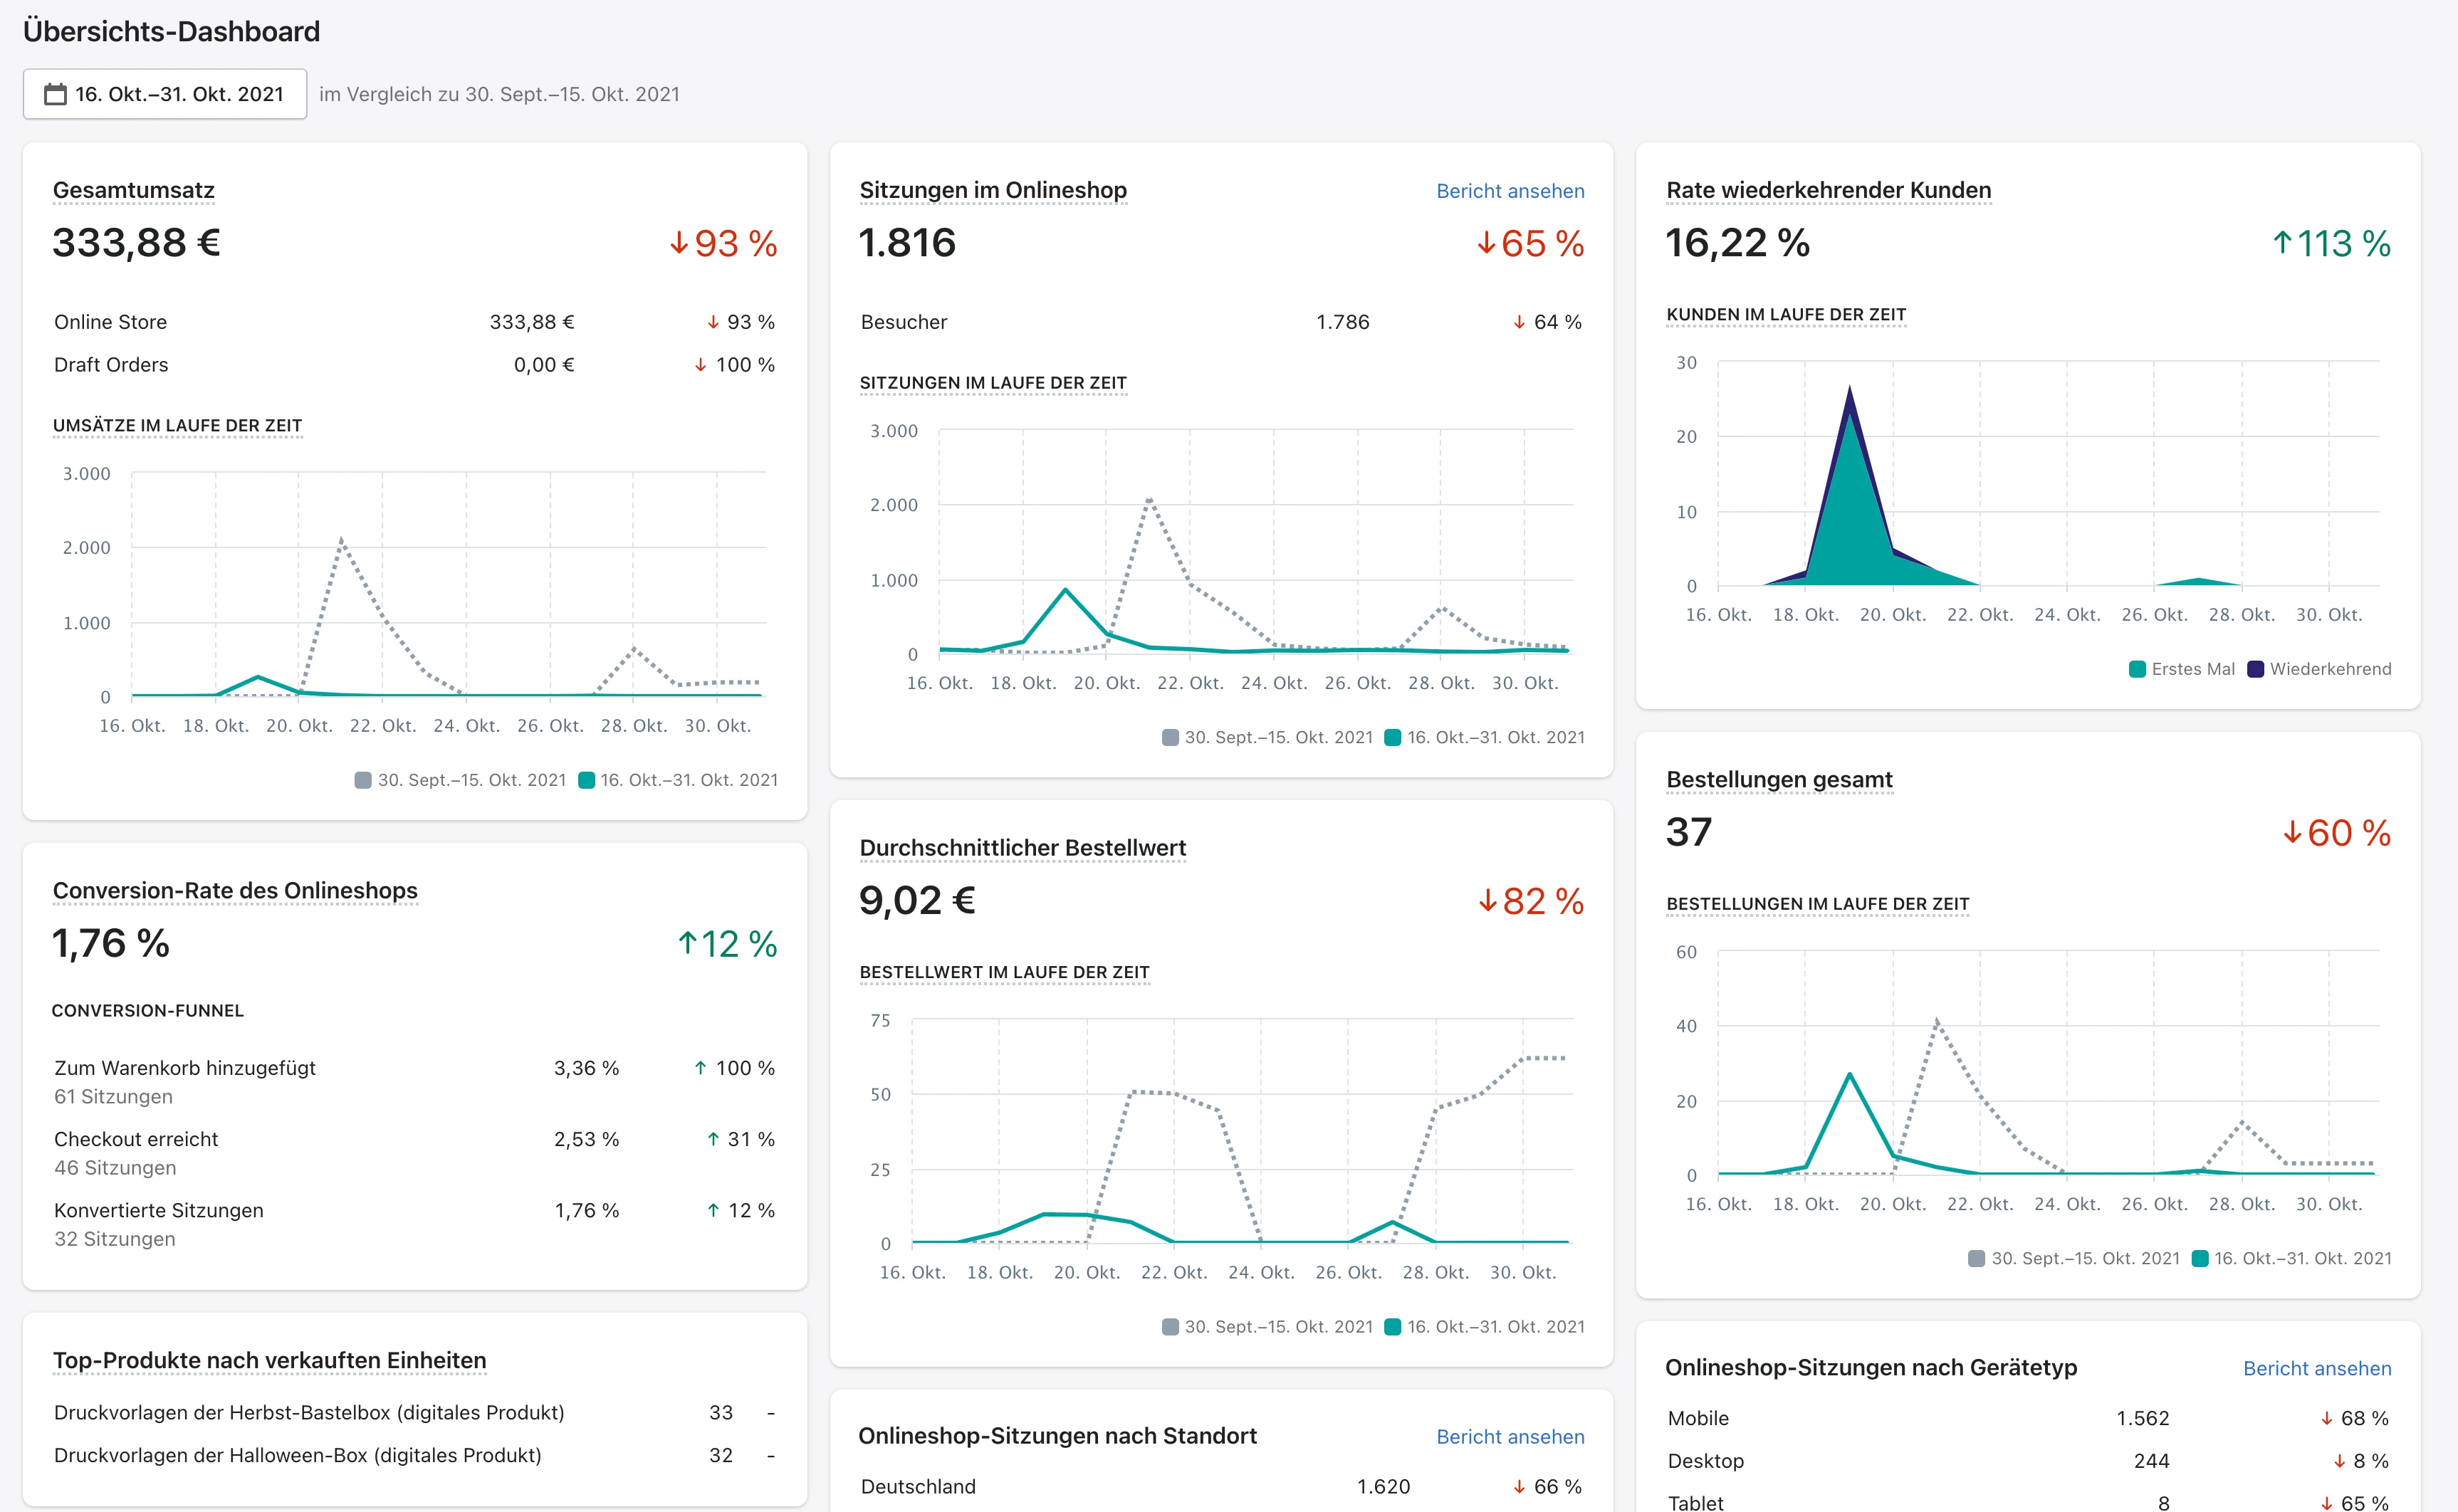Open Bericht ansehen for Sitzungen nach Gerätetyp
The height and width of the screenshot is (1512, 2458).
[2316, 1368]
